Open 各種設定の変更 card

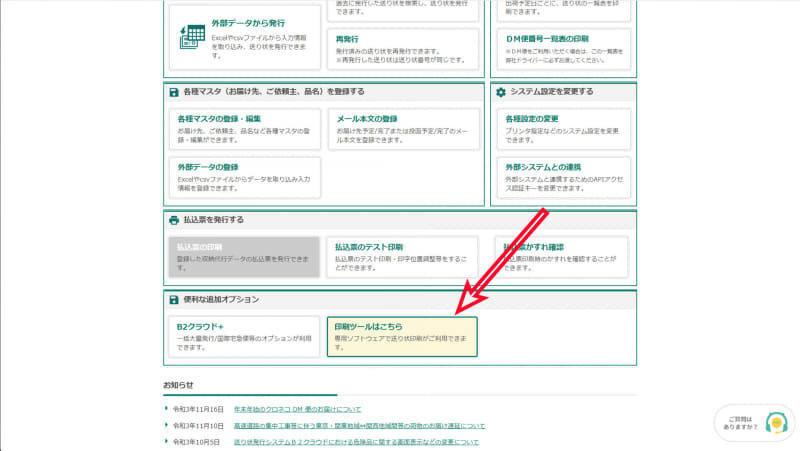tap(564, 129)
